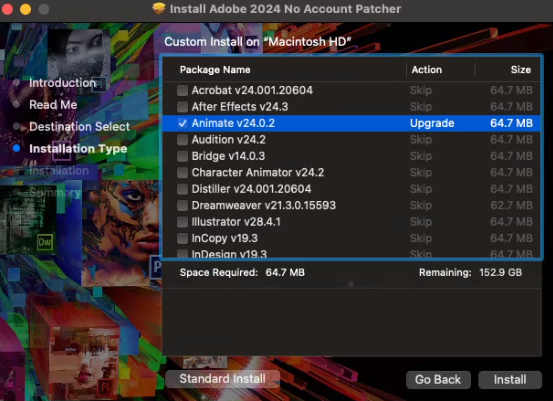This screenshot has width=553, height=401.
Task: Tick the InCopy v19.3 checkbox
Action: pos(182,238)
